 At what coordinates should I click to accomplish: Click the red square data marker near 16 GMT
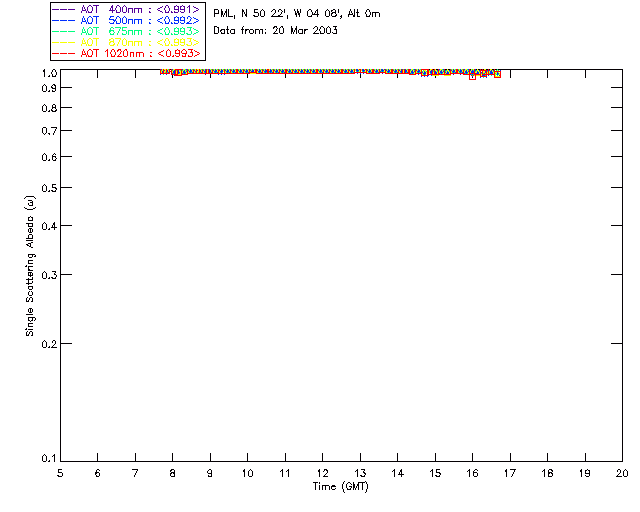coord(472,77)
